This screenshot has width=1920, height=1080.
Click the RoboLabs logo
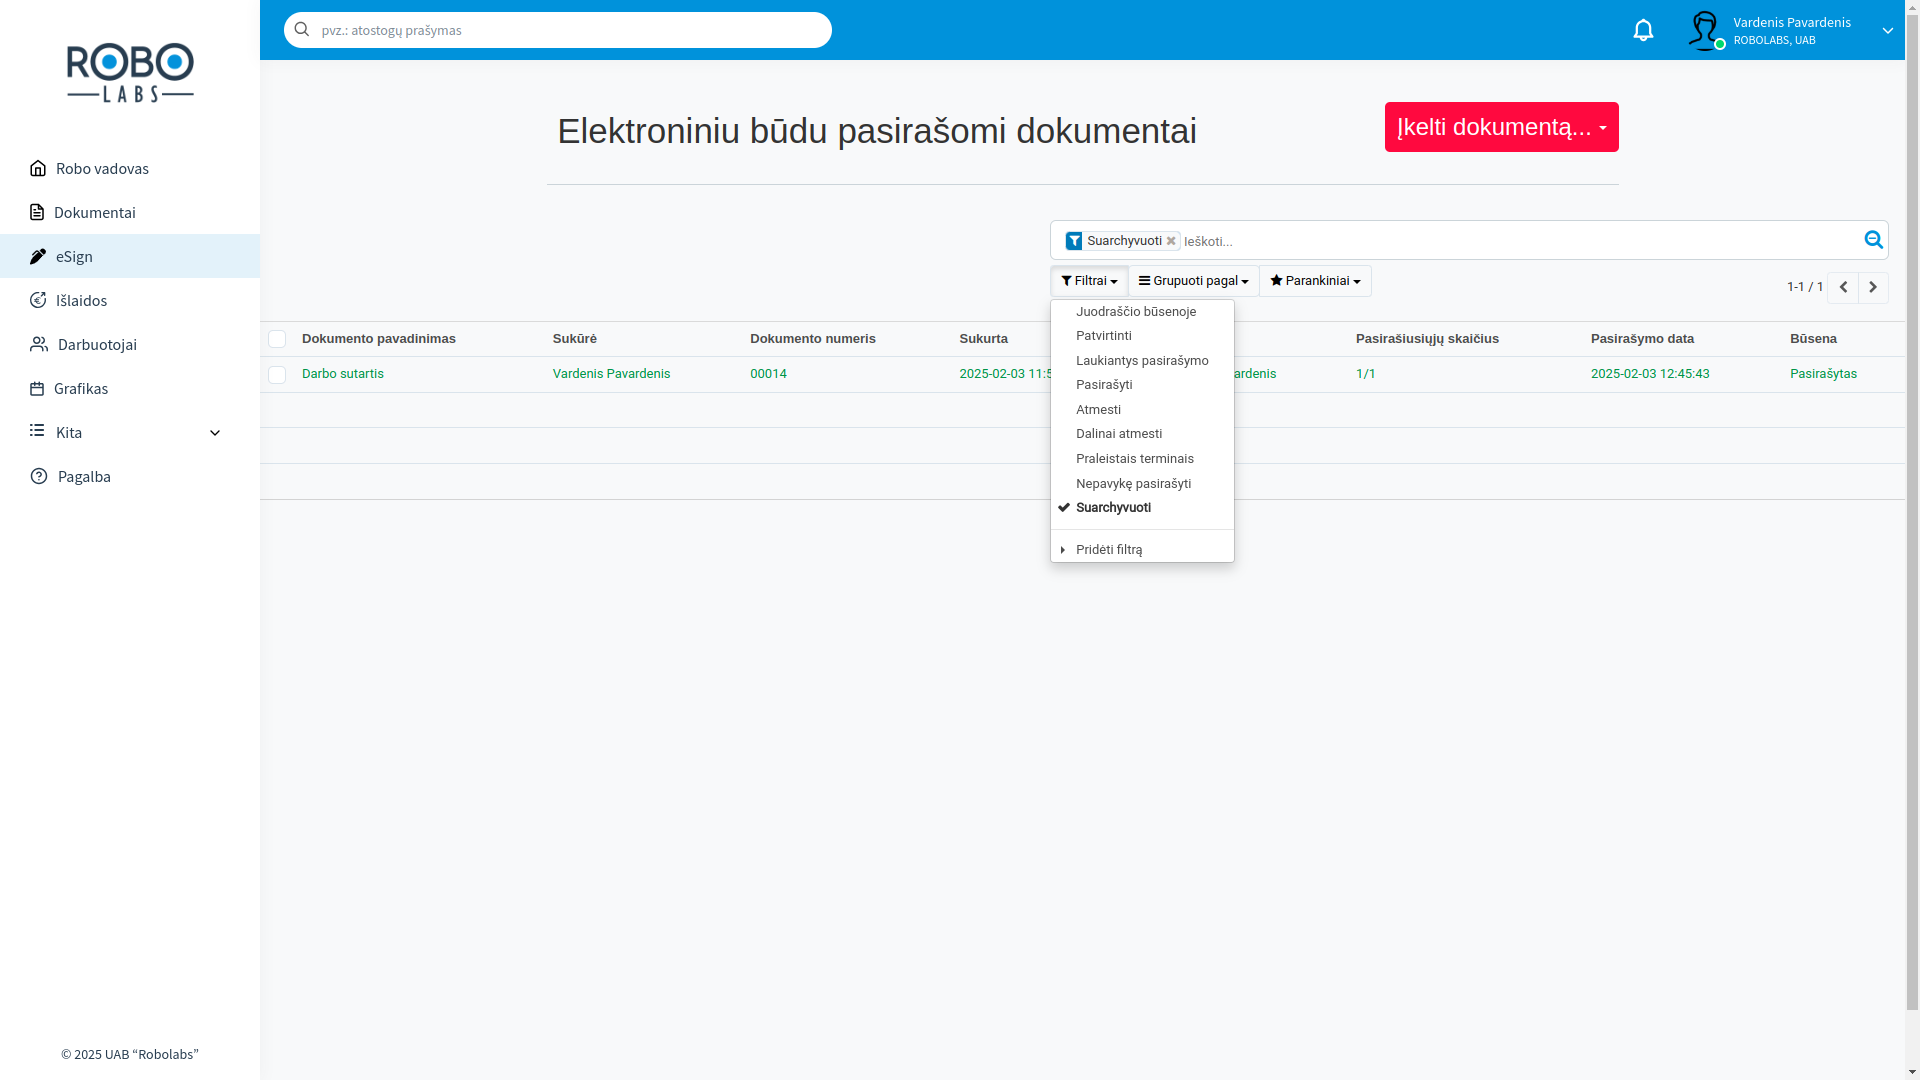click(x=130, y=73)
